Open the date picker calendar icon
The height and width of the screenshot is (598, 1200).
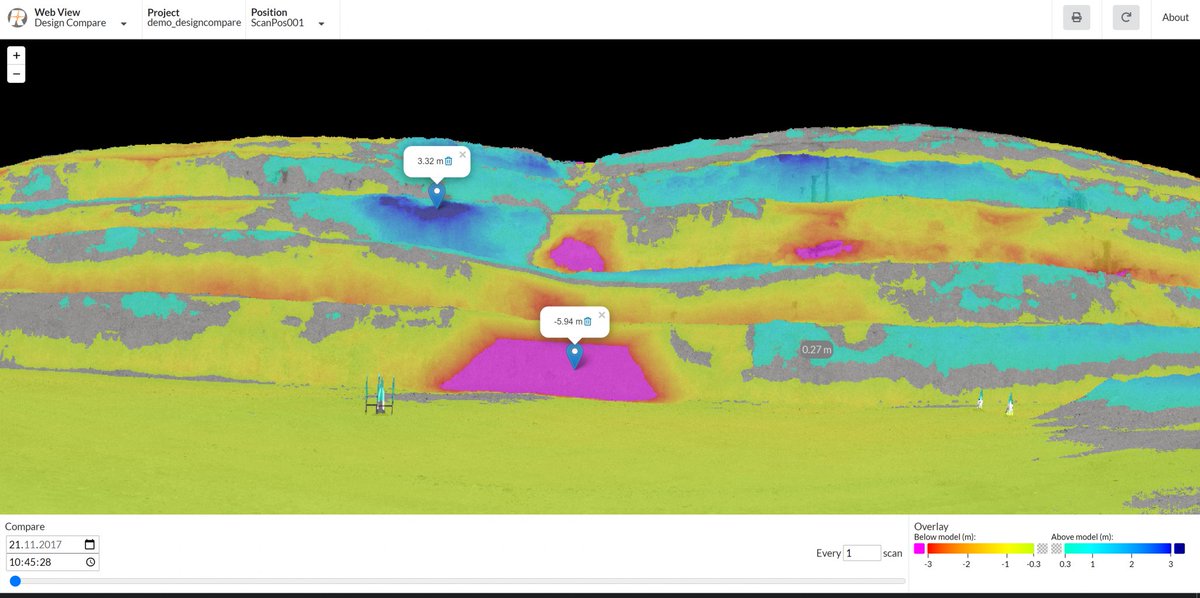point(89,544)
